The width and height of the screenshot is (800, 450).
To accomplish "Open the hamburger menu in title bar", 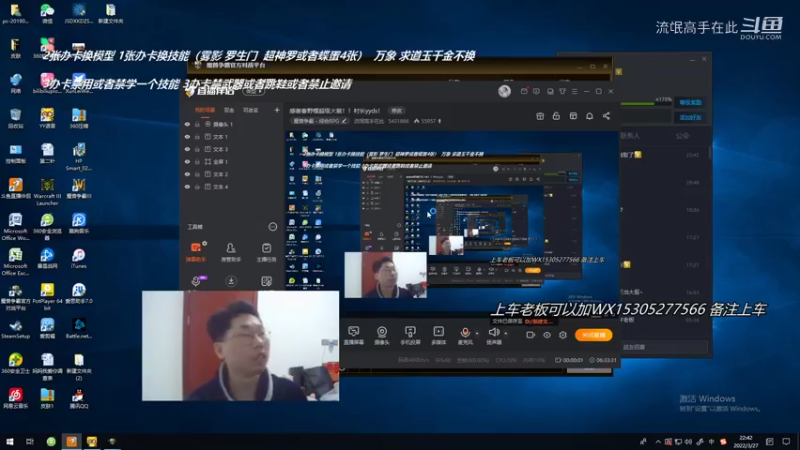I will coord(574,91).
